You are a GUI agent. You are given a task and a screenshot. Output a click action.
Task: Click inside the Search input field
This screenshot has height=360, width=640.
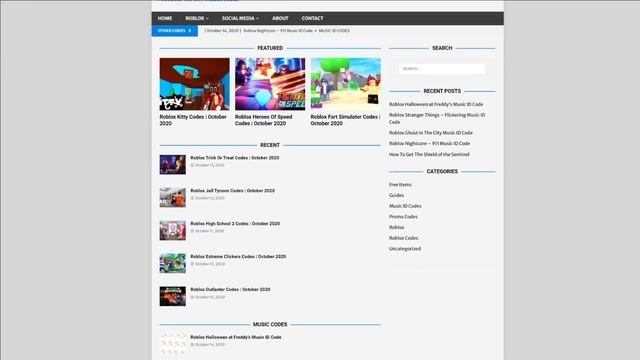pyautogui.click(x=442, y=69)
